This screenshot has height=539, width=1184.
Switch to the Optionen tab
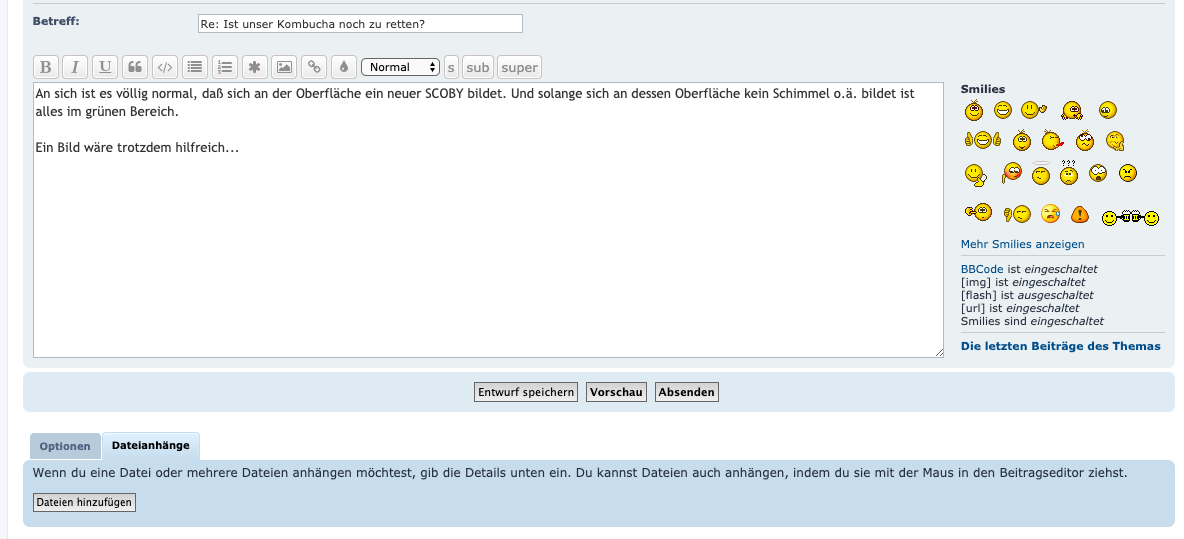[x=65, y=446]
